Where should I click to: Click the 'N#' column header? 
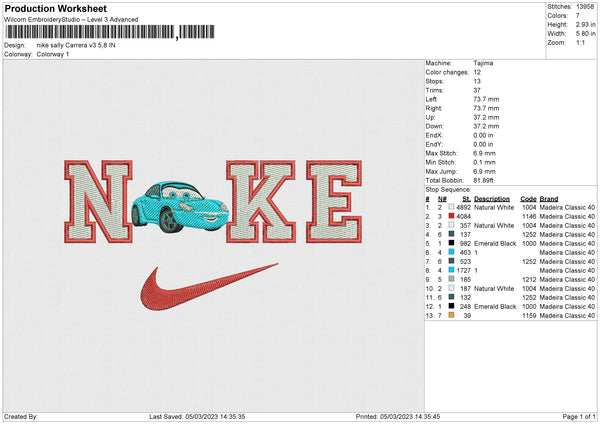442,199
